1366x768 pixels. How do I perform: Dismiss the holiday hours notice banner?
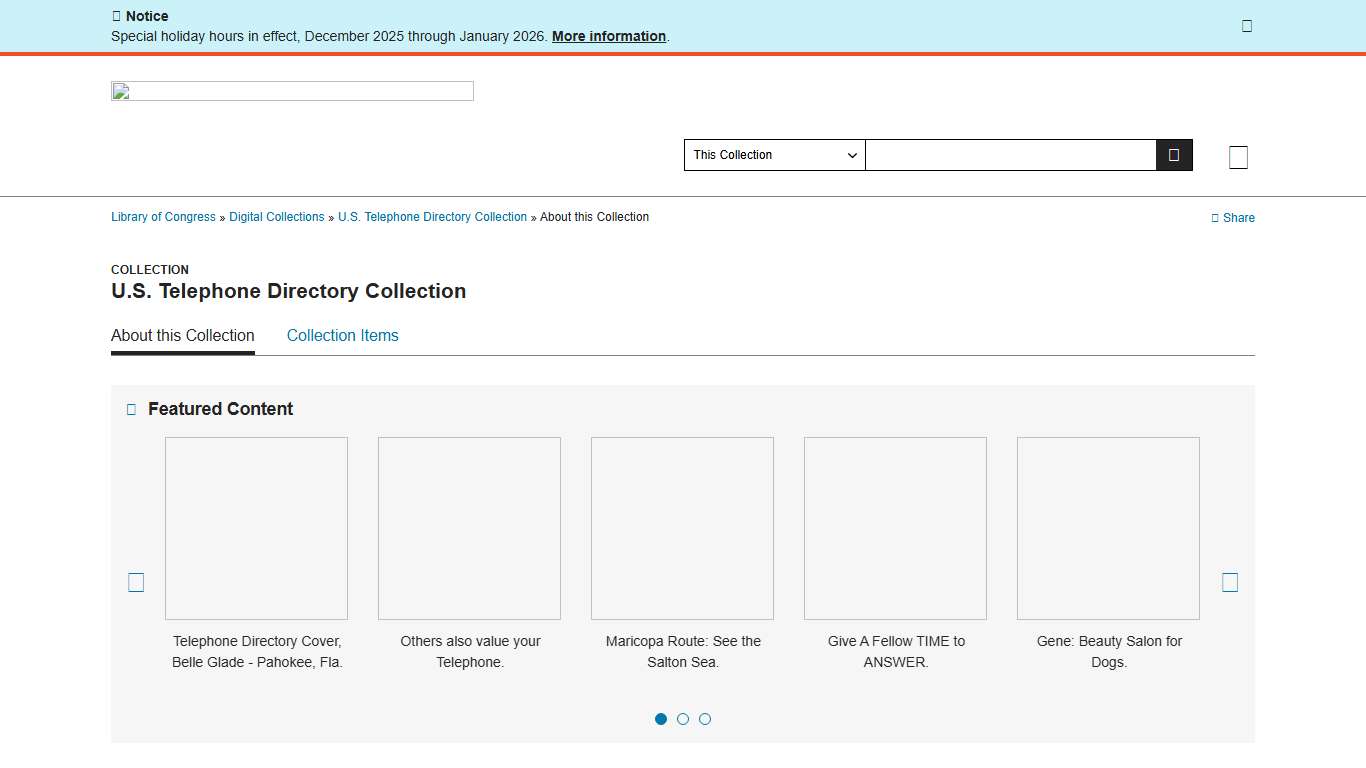pyautogui.click(x=1247, y=25)
